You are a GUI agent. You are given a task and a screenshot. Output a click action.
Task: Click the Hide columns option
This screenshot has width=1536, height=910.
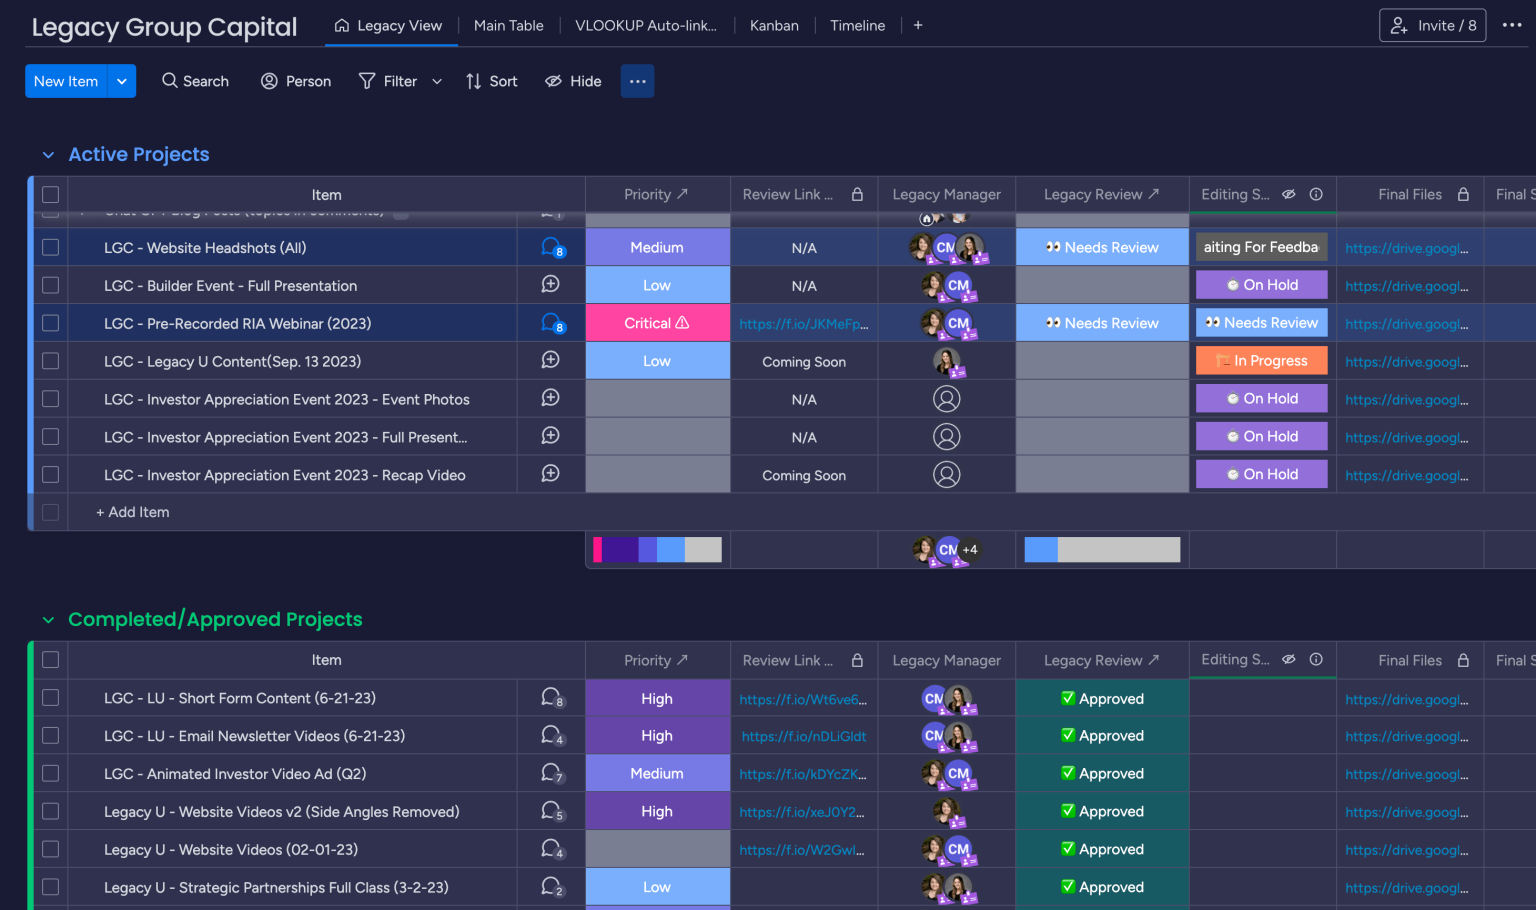[573, 81]
